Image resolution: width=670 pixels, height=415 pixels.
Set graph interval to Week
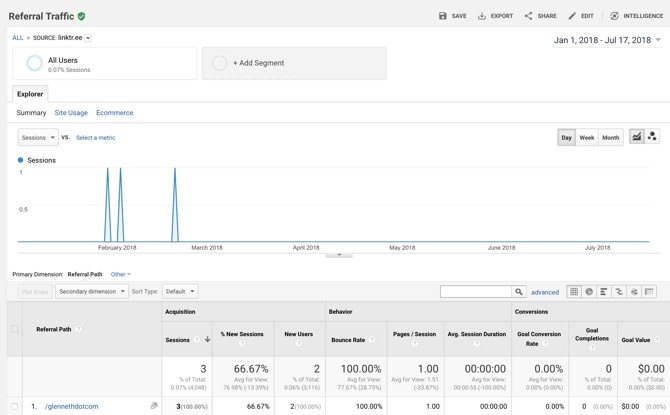587,137
